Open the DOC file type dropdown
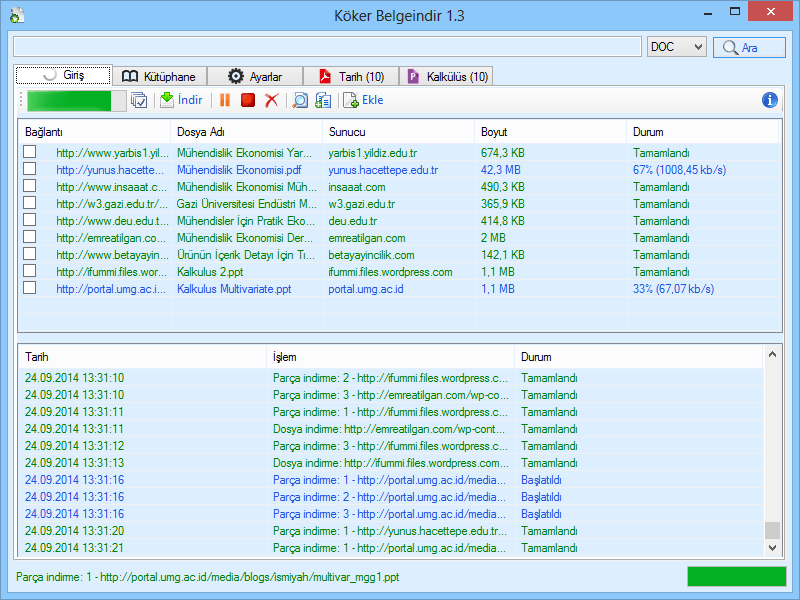 pos(676,47)
